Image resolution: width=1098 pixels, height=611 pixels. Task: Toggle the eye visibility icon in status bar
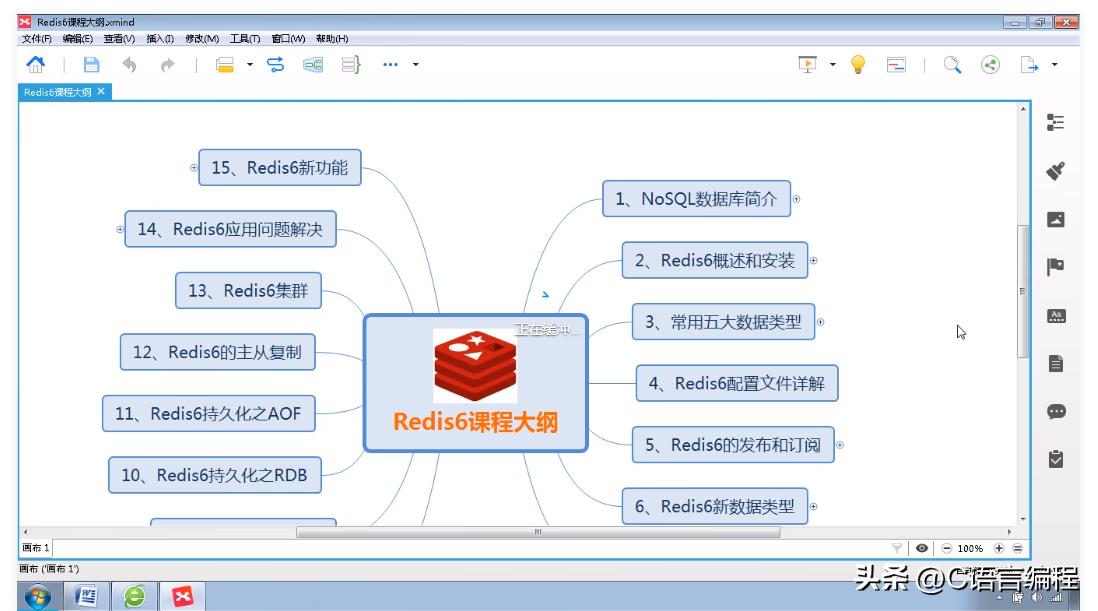pos(922,548)
